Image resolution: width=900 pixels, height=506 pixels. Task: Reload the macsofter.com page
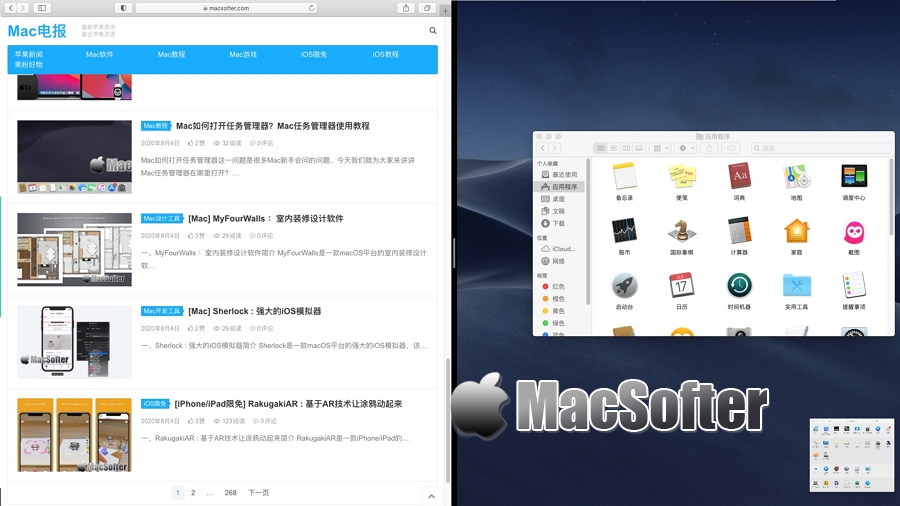tap(311, 8)
